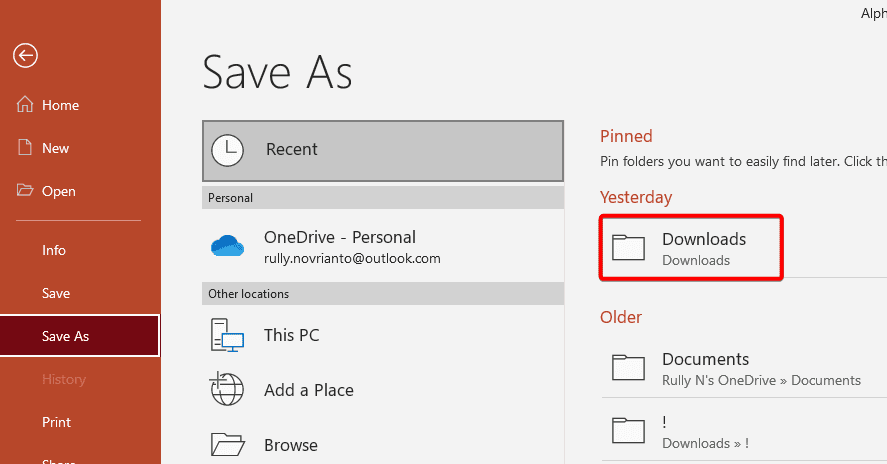Click the 'Downloads » !' path text

705,443
